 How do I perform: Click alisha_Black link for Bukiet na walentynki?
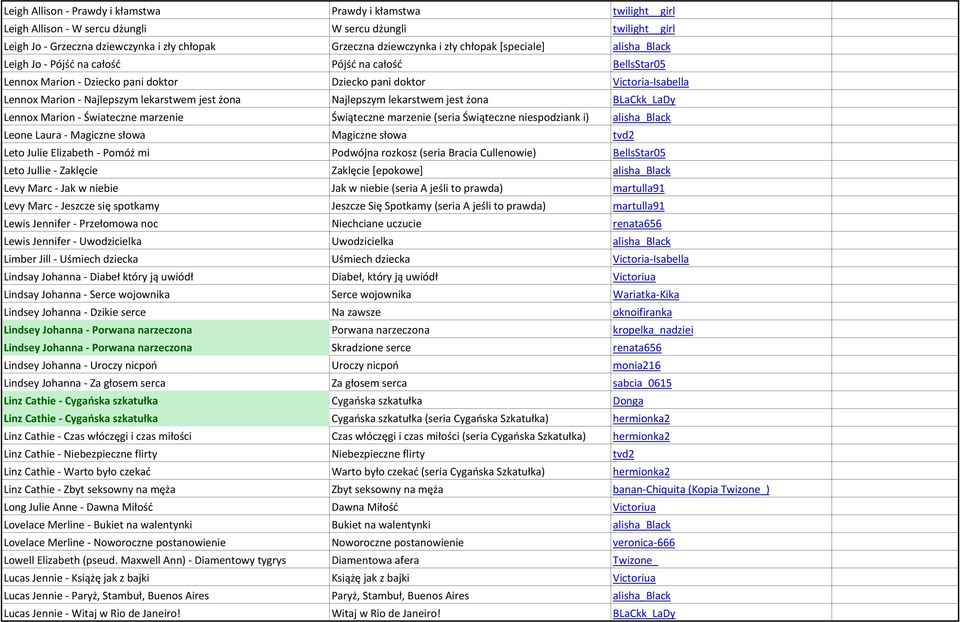(x=642, y=526)
